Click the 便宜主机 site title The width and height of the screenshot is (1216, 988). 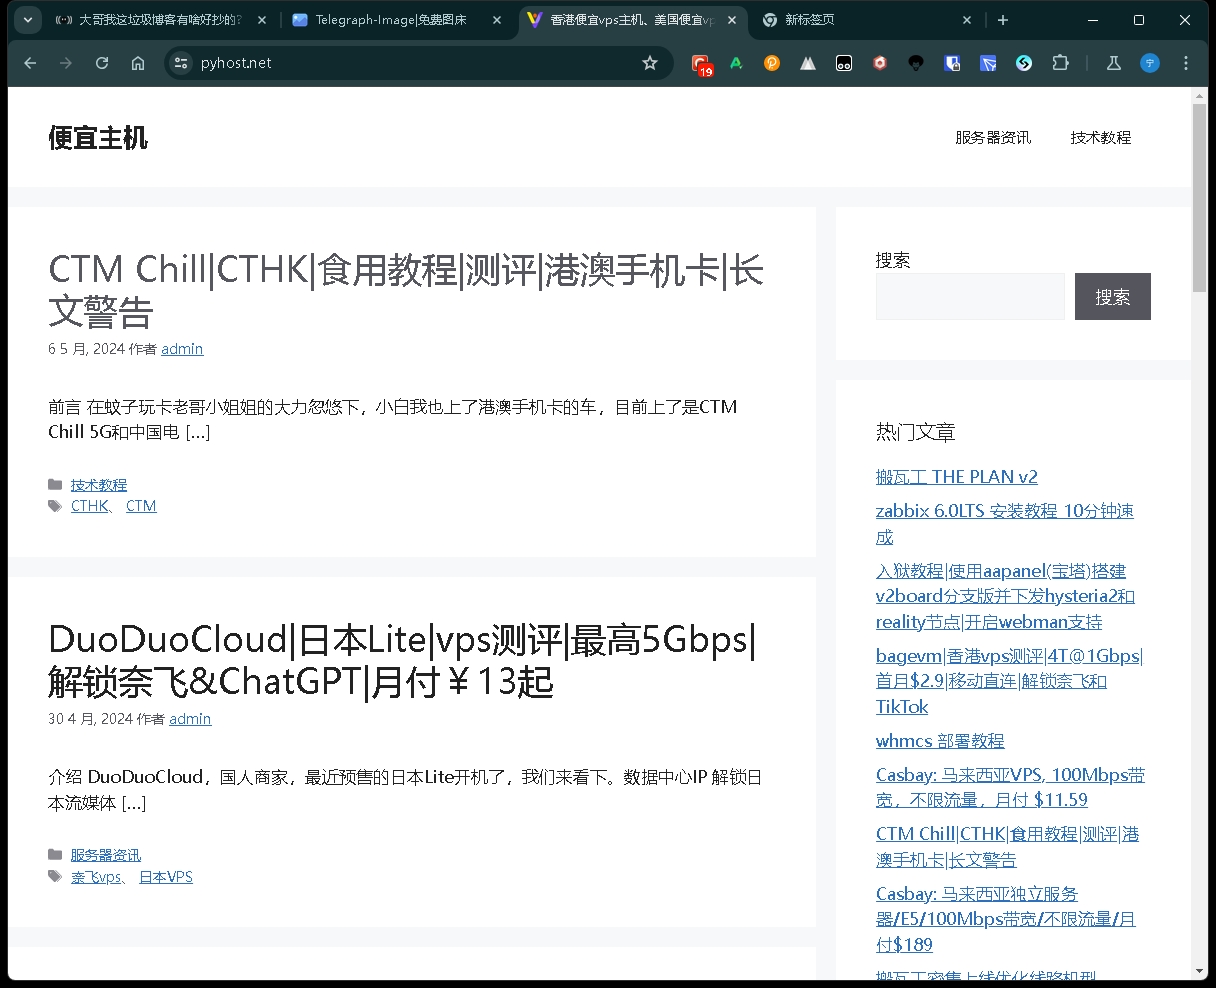tap(98, 138)
